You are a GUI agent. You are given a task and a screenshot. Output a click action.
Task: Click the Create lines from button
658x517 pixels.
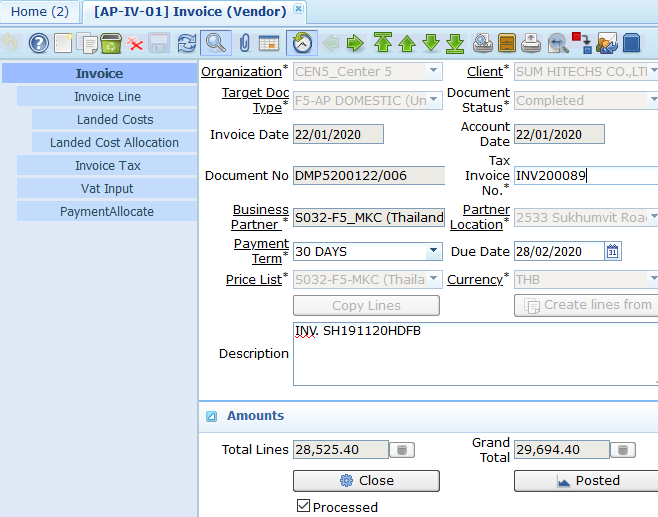(x=588, y=306)
